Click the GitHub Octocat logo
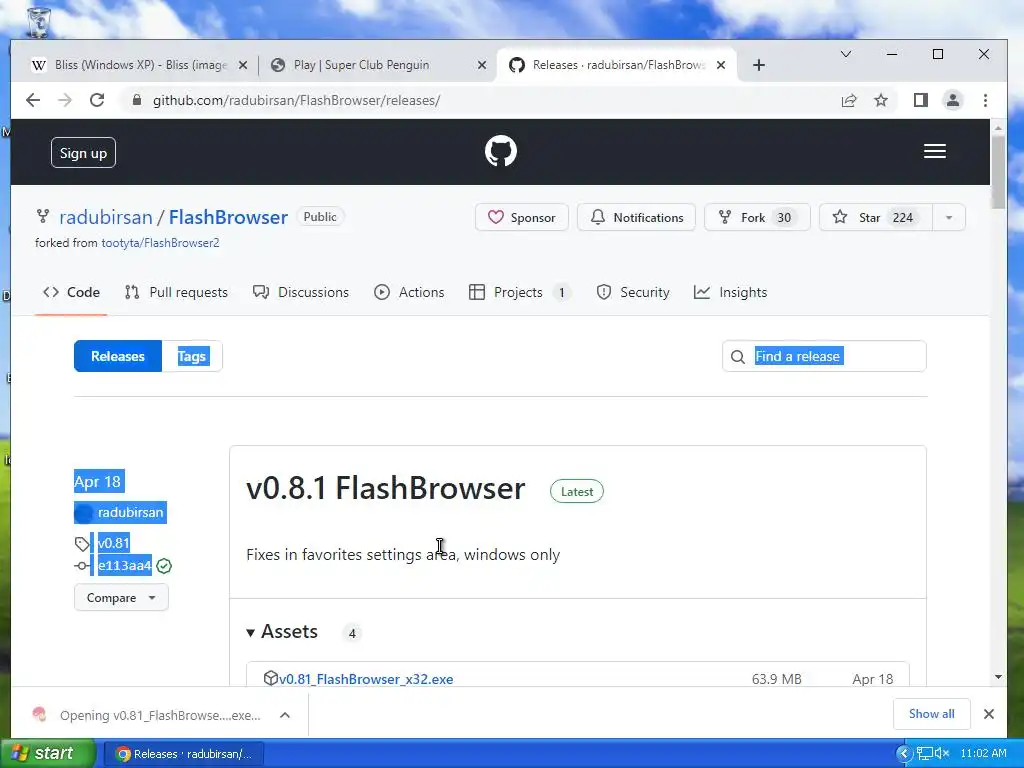Image resolution: width=1024 pixels, height=768 pixels. click(x=501, y=152)
